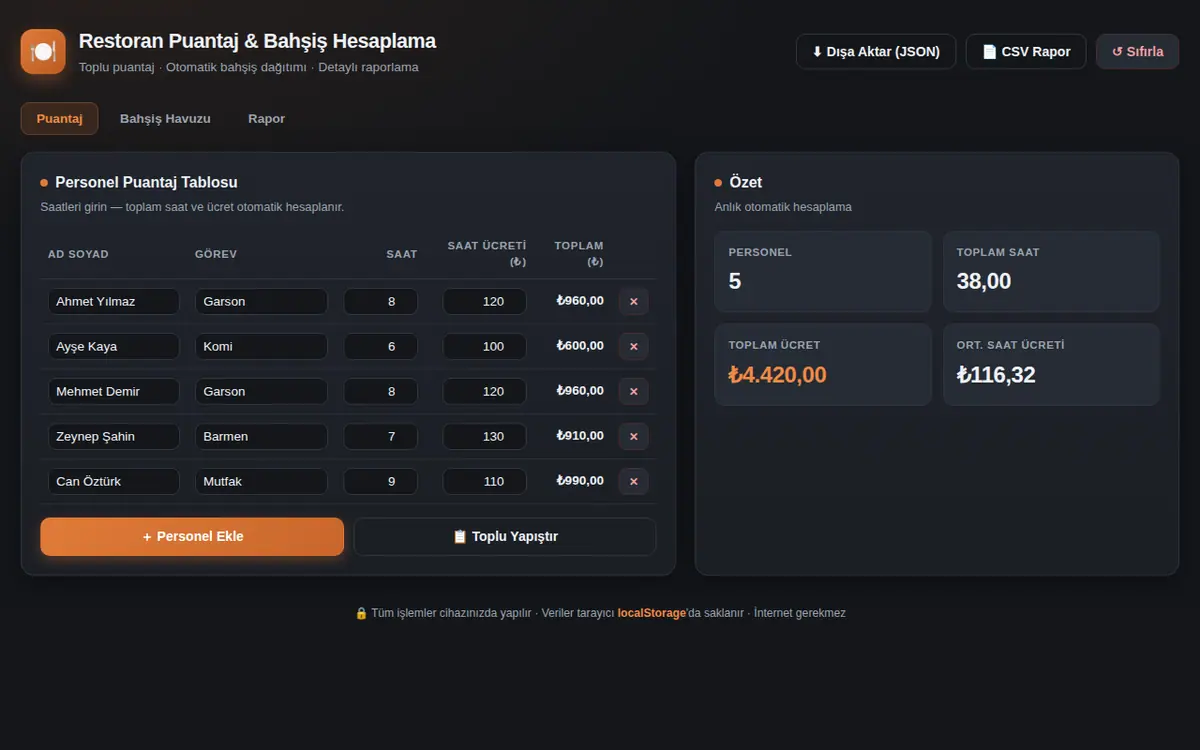This screenshot has height=750, width=1200.
Task: Click the orange restaurant plate logo icon
Action: click(x=43, y=51)
